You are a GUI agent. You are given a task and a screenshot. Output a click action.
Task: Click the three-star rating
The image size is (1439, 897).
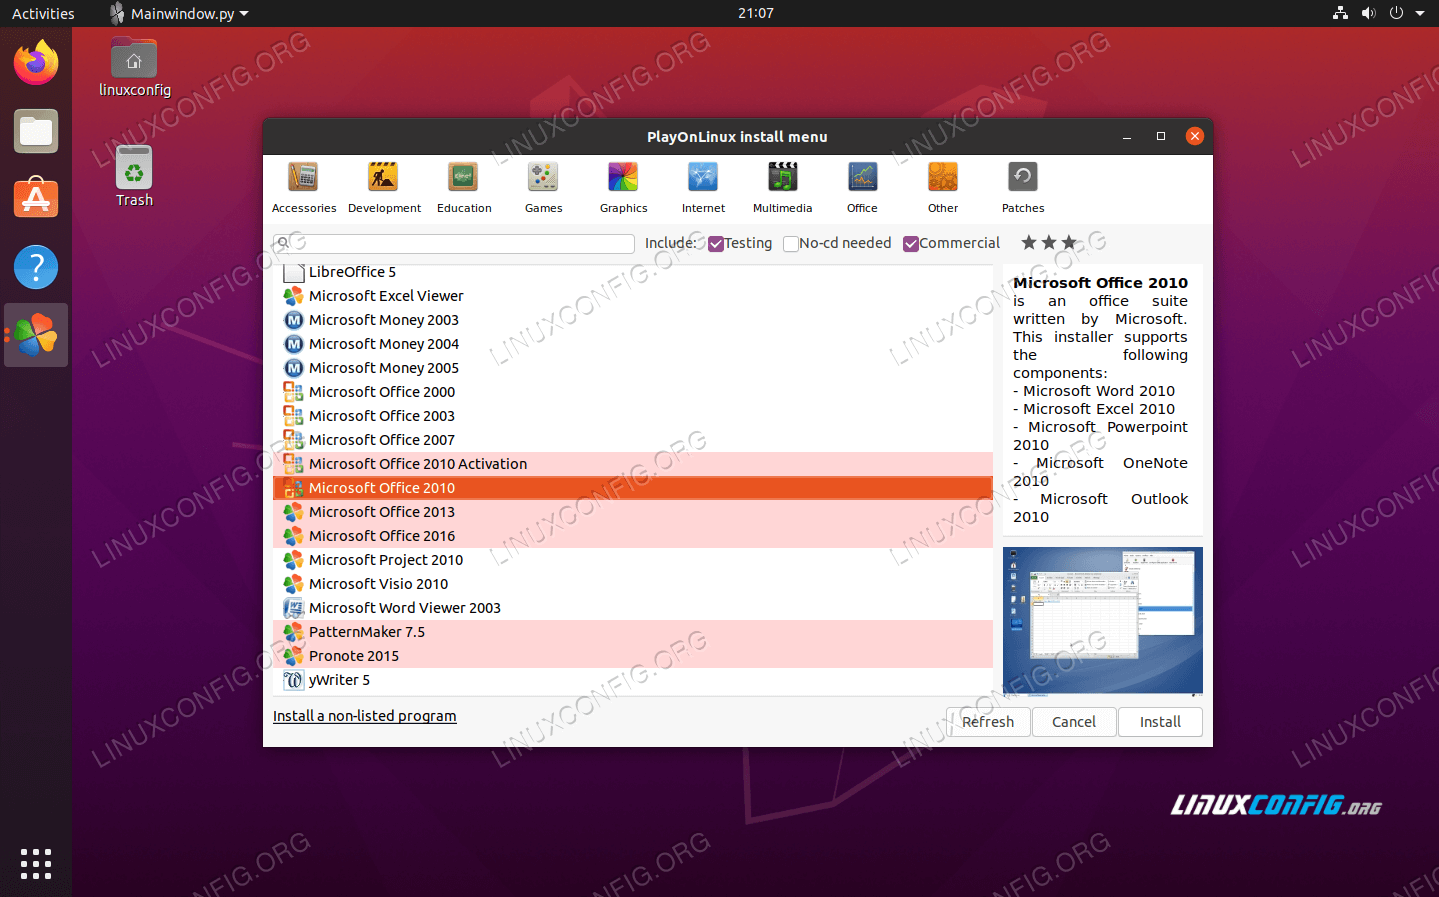click(1049, 243)
